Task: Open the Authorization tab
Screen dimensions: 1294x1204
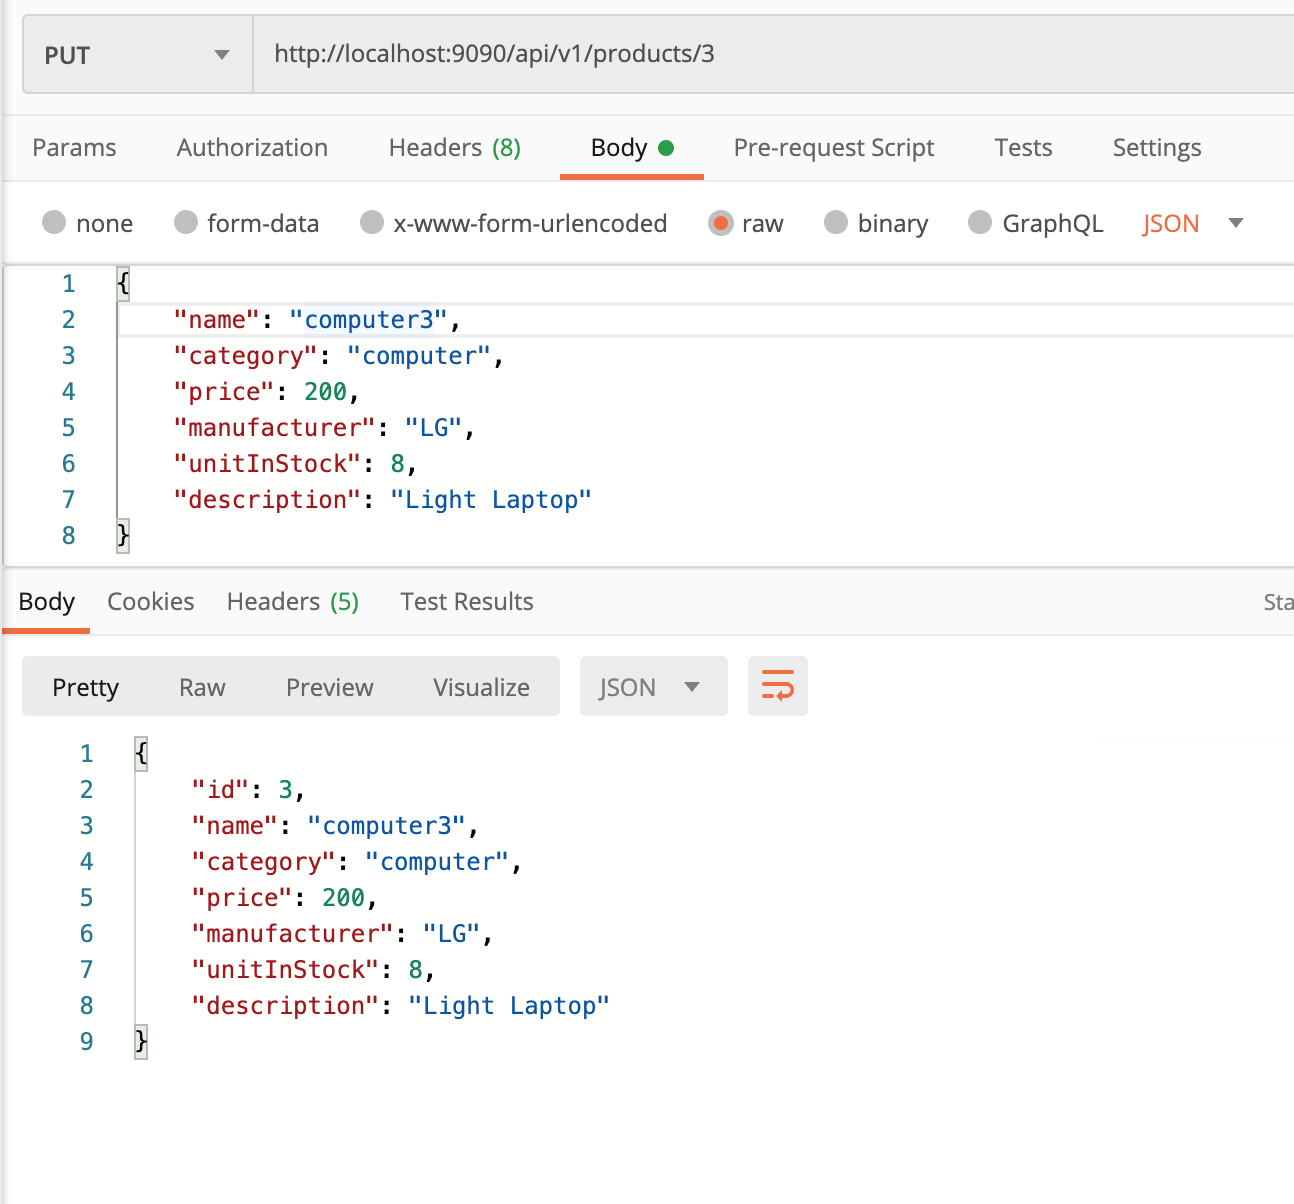Action: pos(252,148)
